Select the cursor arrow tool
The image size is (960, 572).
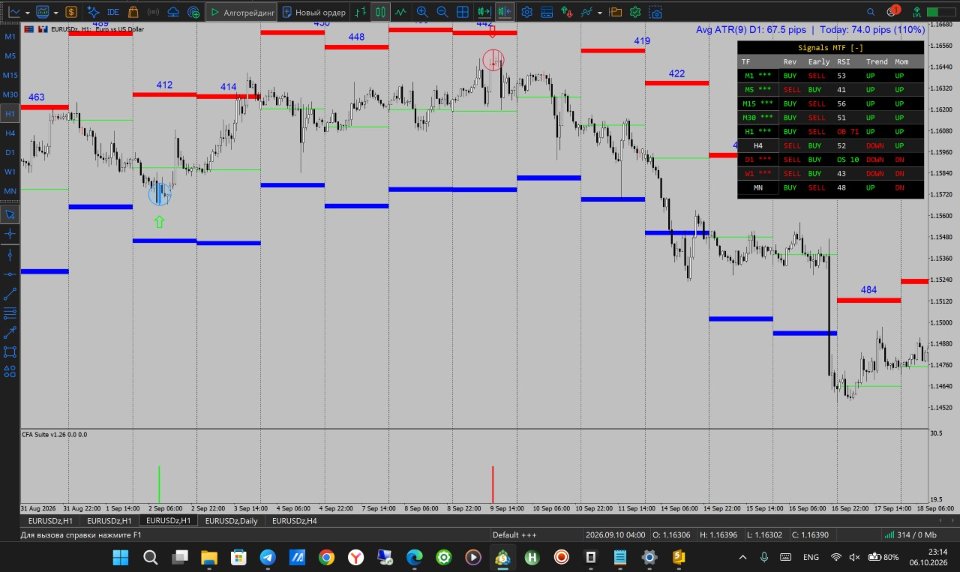10,214
